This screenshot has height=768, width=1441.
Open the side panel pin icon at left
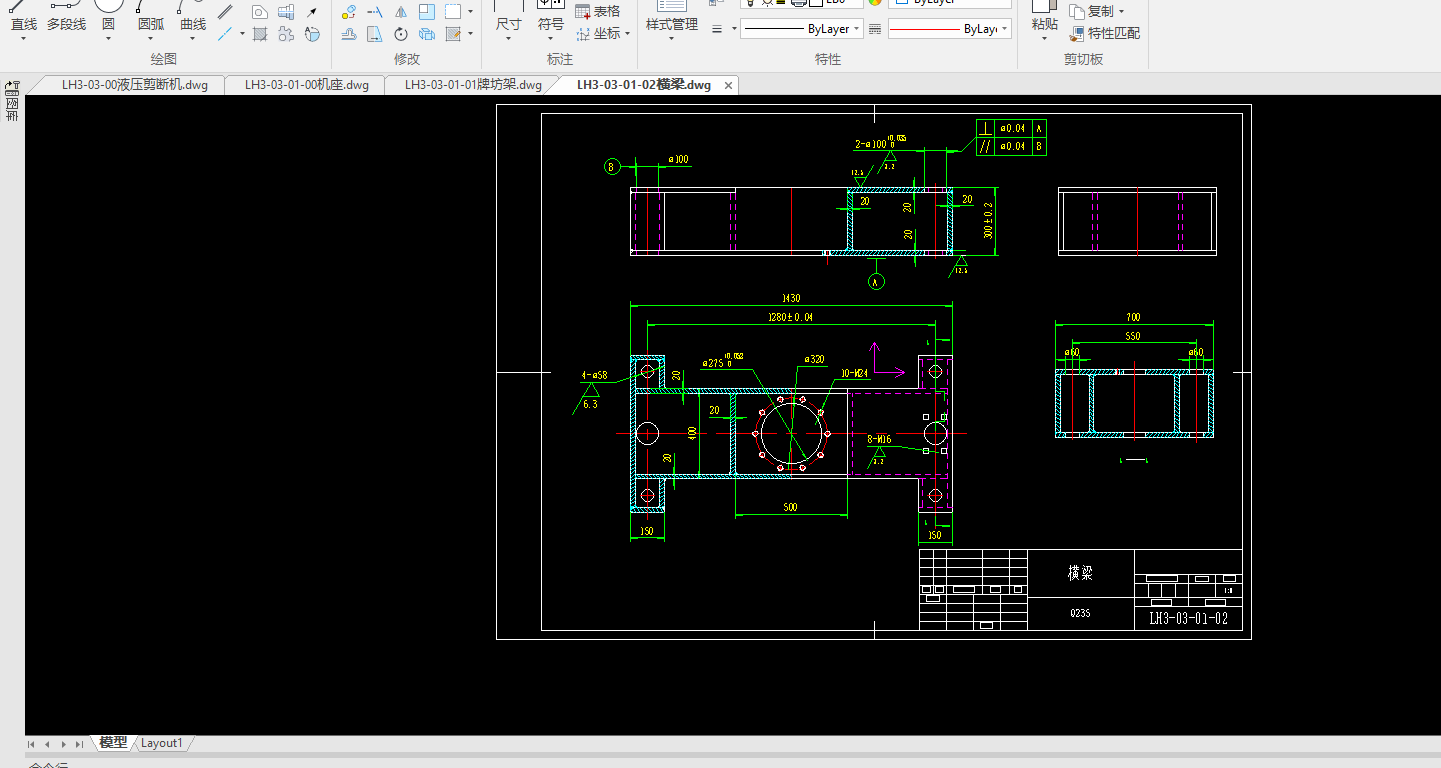click(12, 87)
